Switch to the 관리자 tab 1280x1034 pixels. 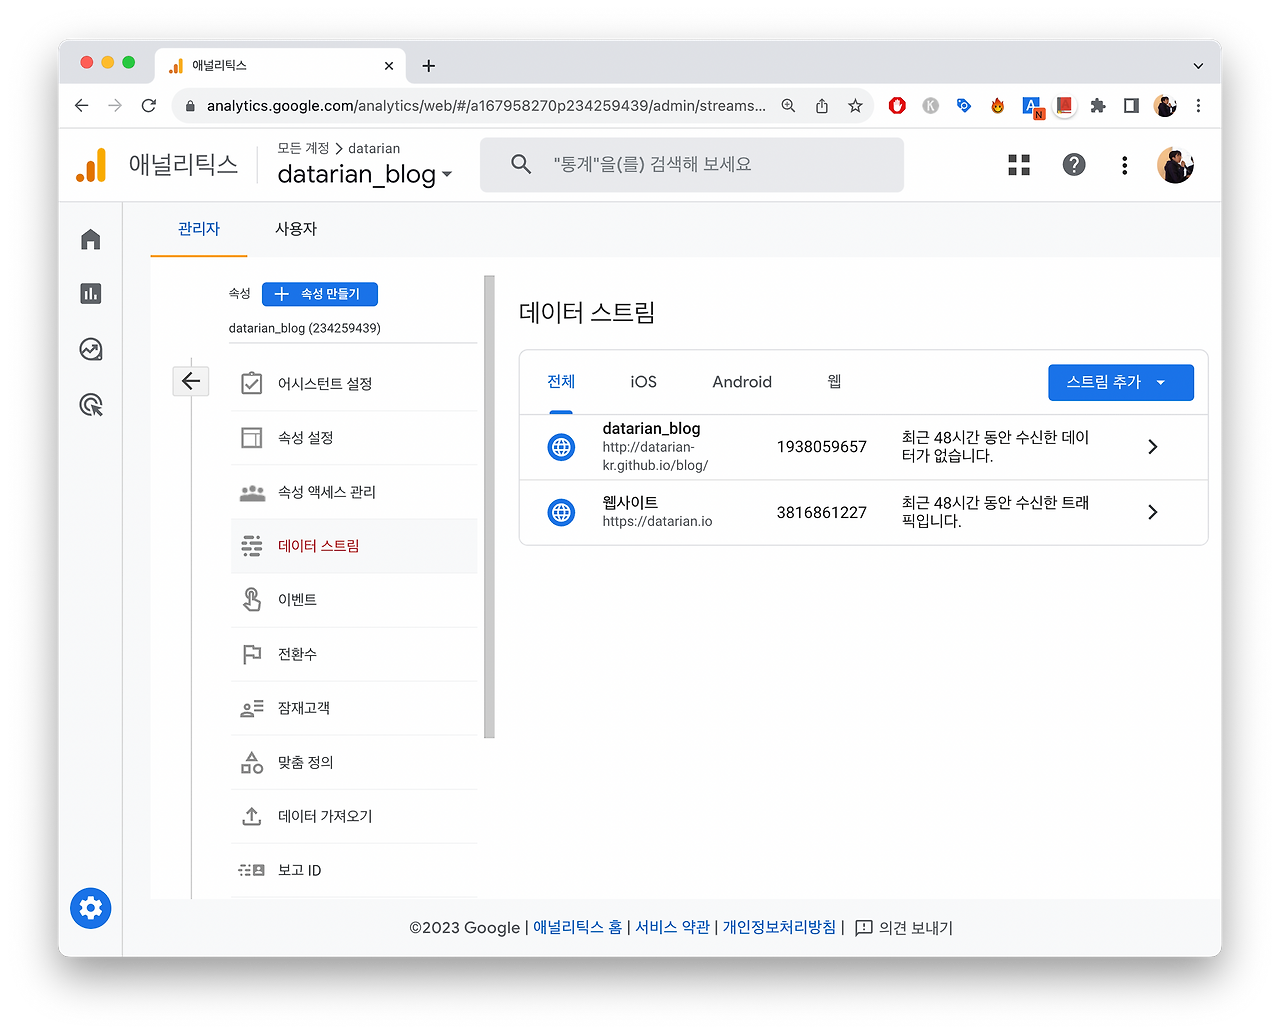(x=199, y=229)
